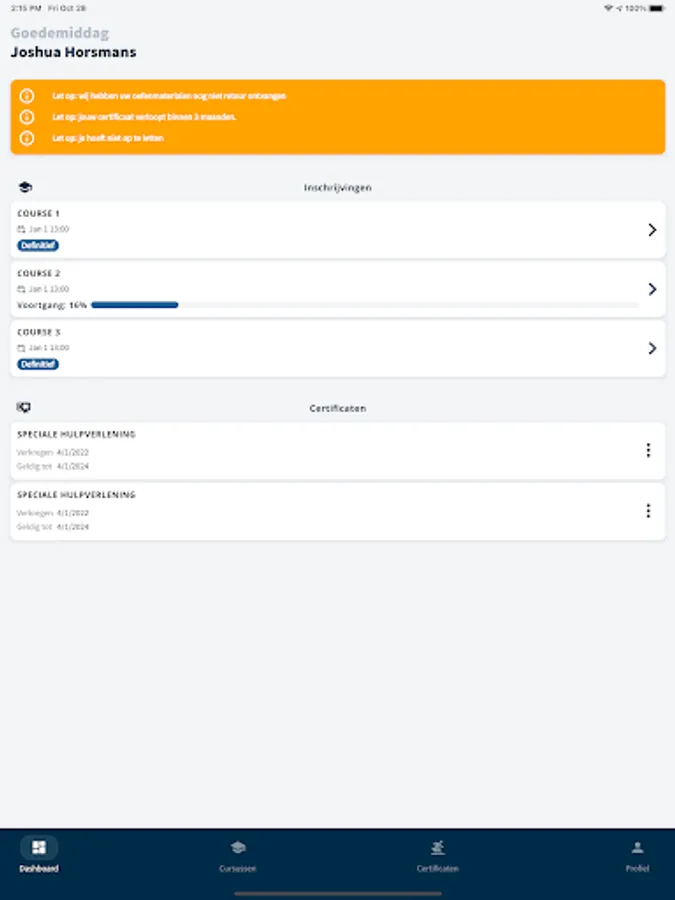Switch to the Cursussen tab label

(x=238, y=869)
